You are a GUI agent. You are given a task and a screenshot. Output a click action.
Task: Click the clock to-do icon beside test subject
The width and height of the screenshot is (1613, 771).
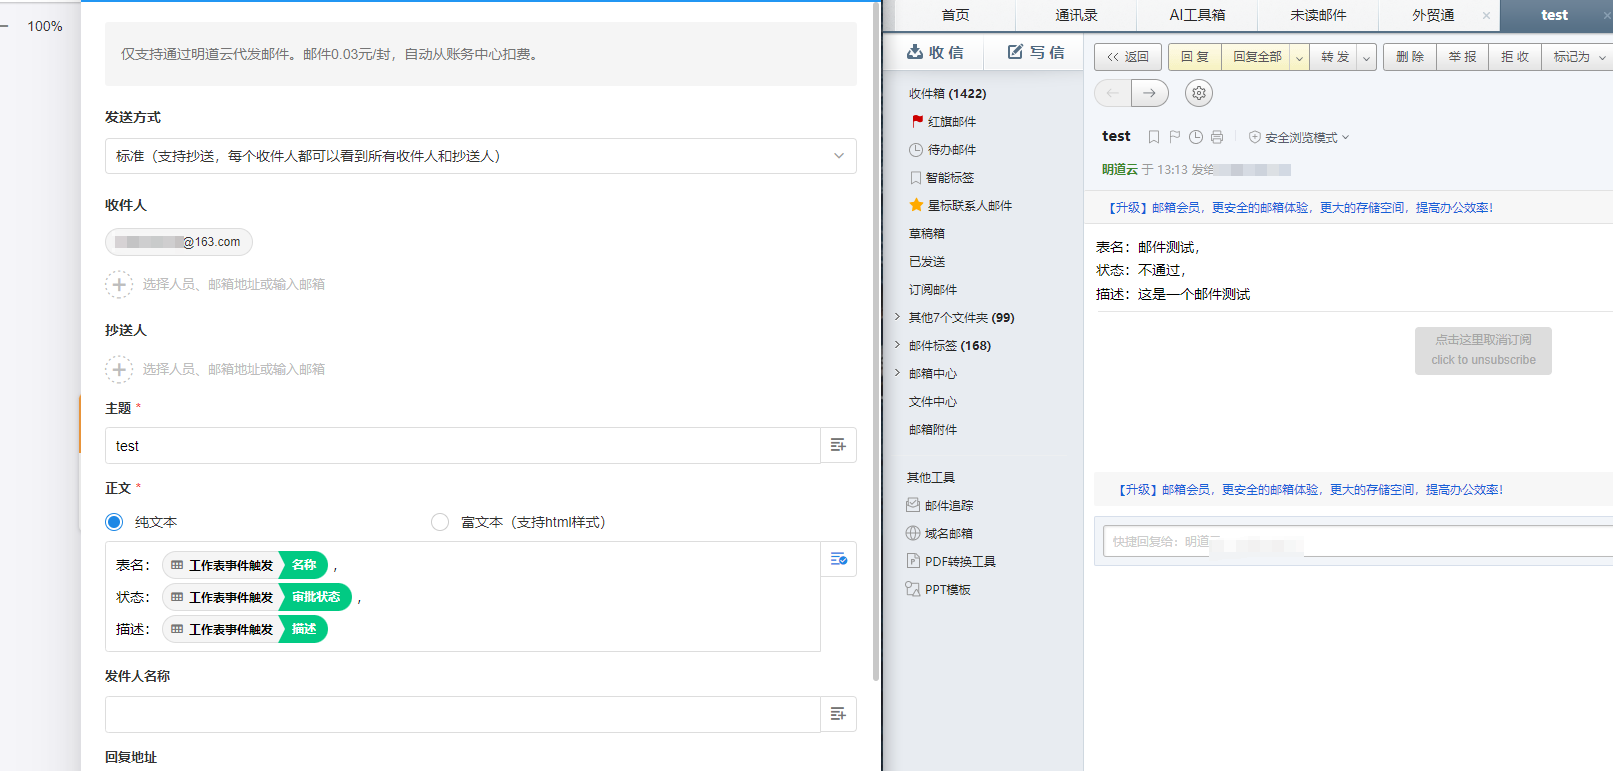1196,137
